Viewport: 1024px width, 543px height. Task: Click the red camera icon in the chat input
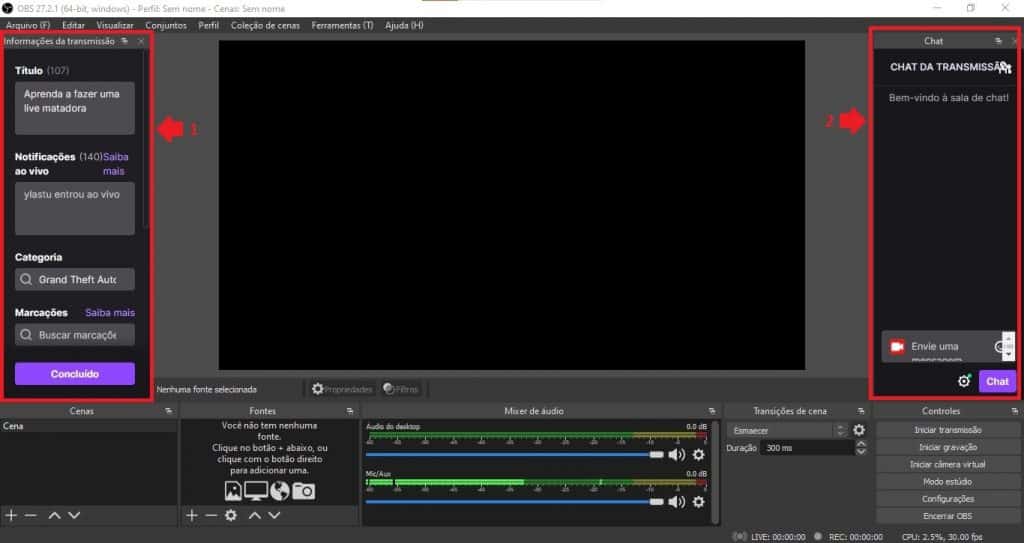898,346
